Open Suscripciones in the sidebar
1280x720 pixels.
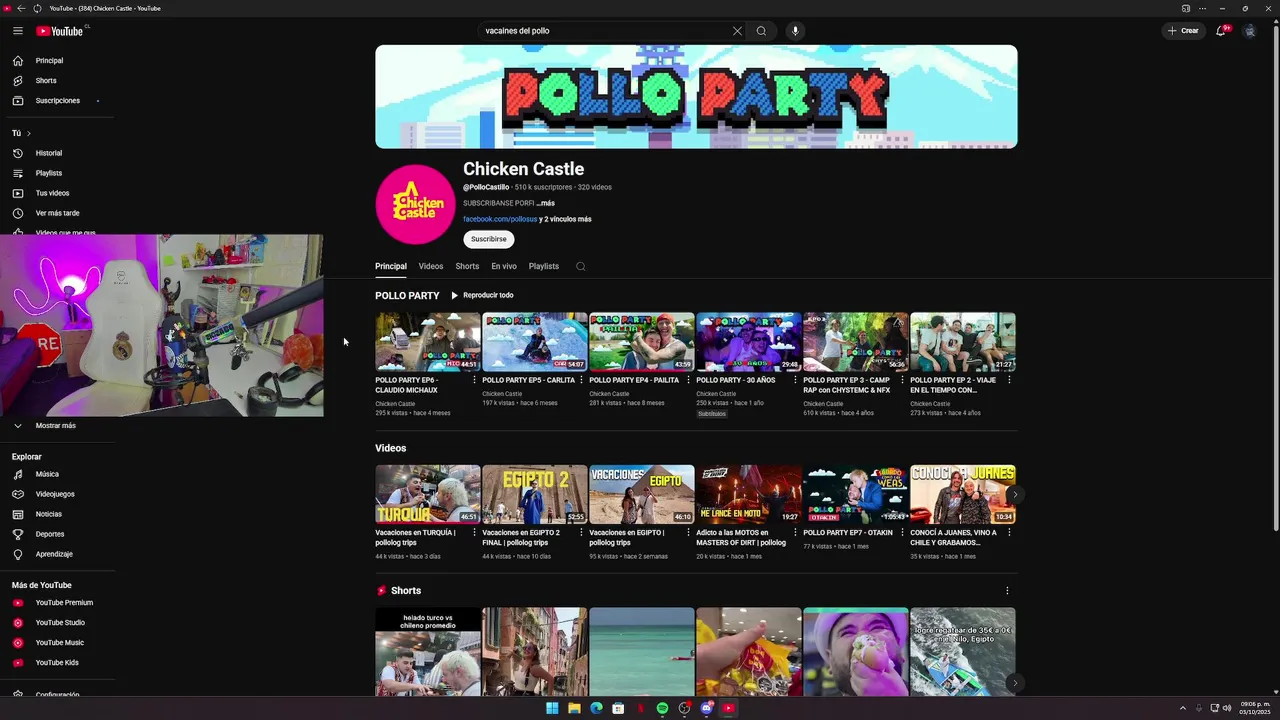57,101
